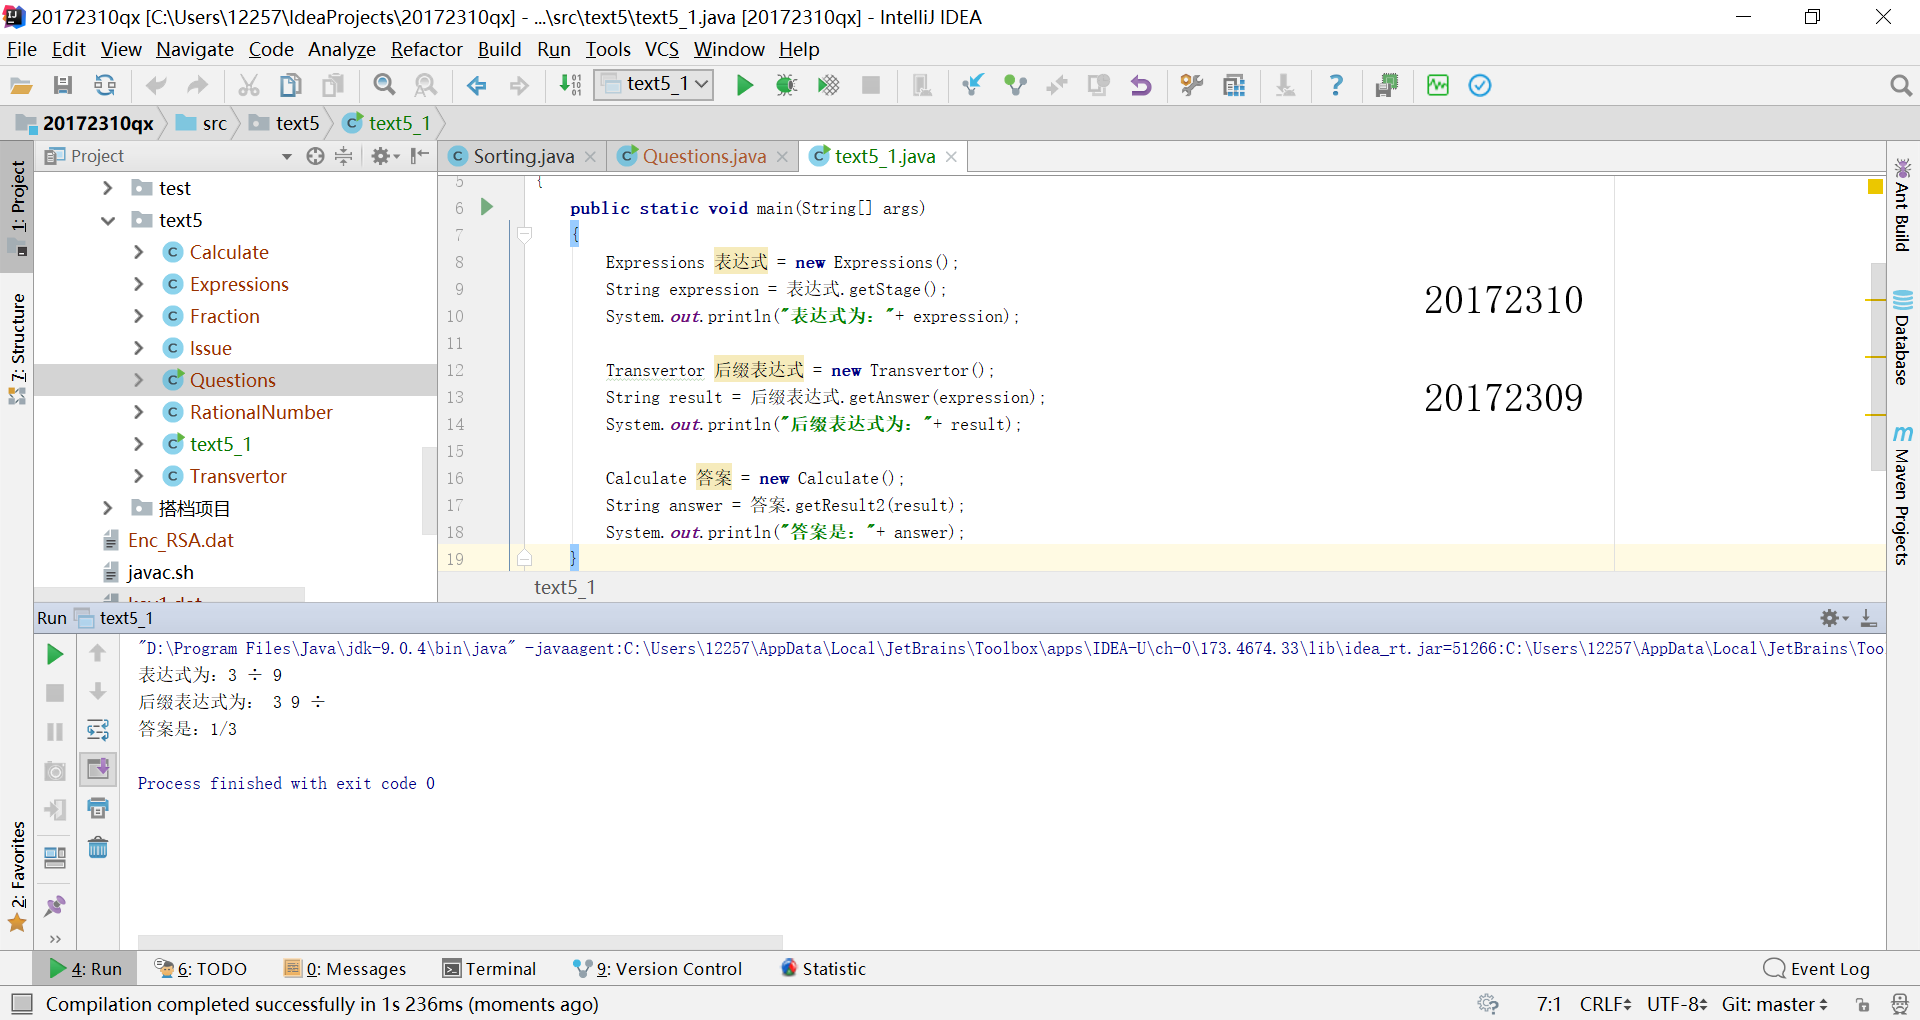The height and width of the screenshot is (1020, 1920).
Task: Toggle scroll to end in Run console
Action: pyautogui.click(x=98, y=769)
